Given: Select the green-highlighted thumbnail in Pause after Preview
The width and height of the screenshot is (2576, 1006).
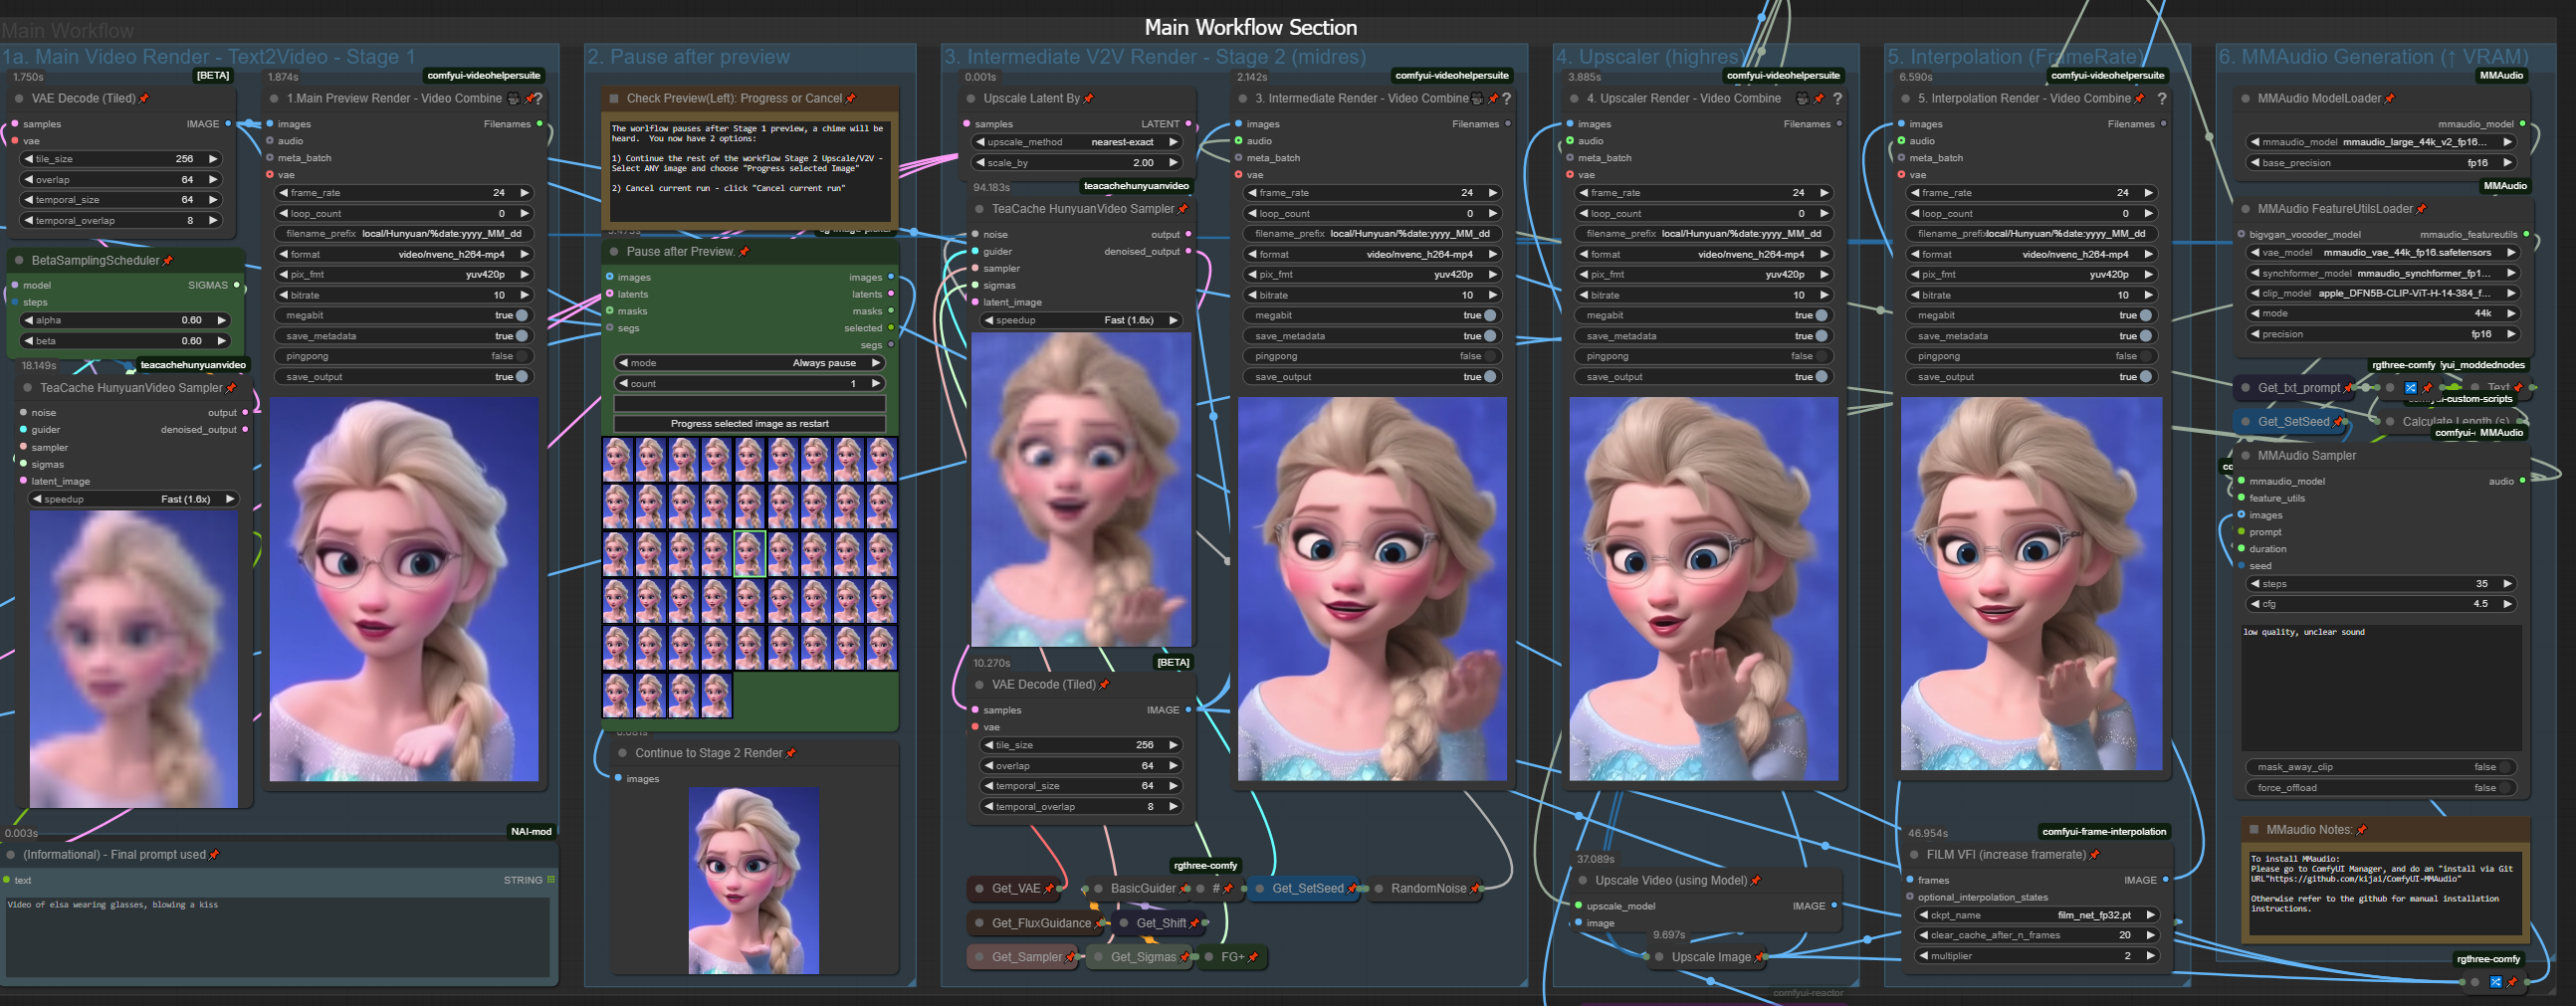Looking at the screenshot, I should pyautogui.click(x=749, y=553).
